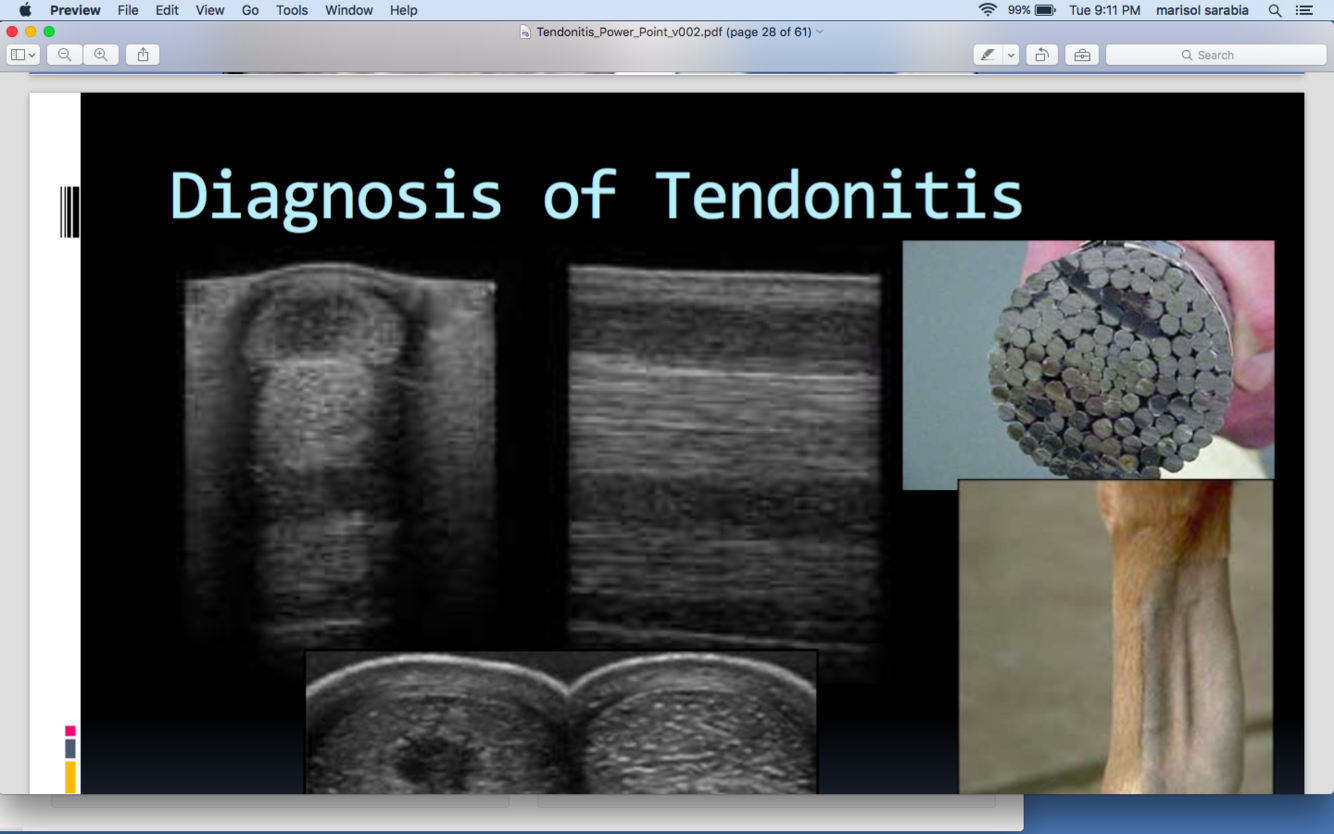Click the window close button
1334x834 pixels.
pyautogui.click(x=12, y=32)
